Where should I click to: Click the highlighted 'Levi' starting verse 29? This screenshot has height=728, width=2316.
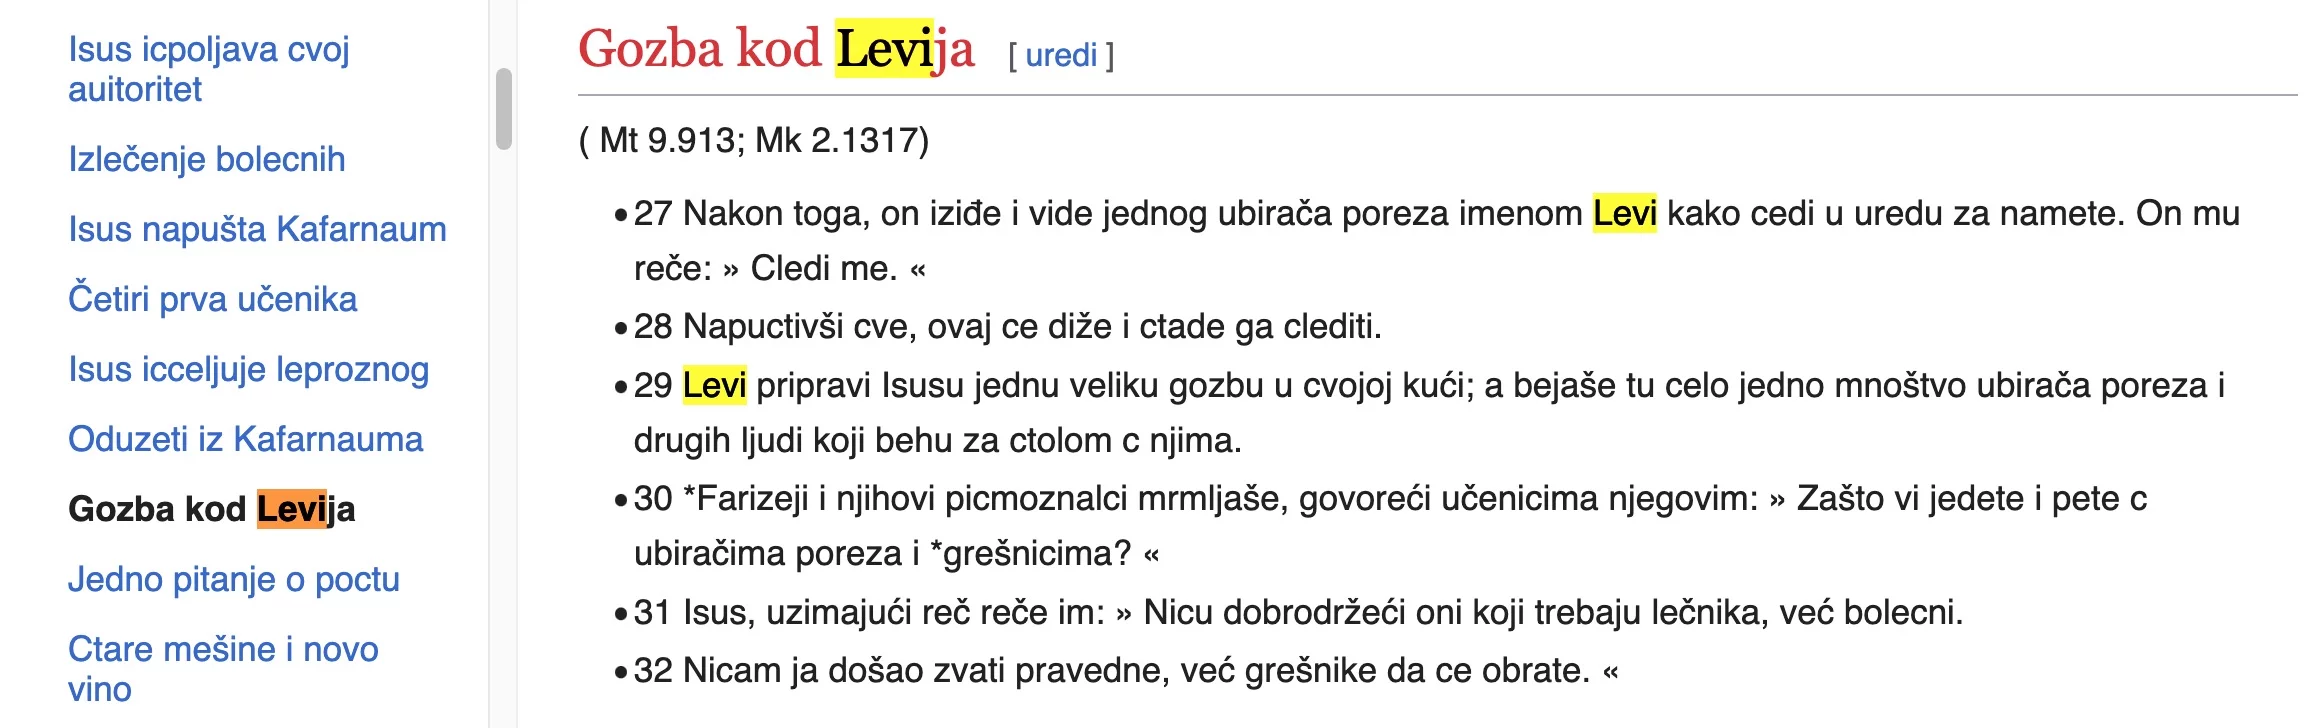(x=714, y=385)
